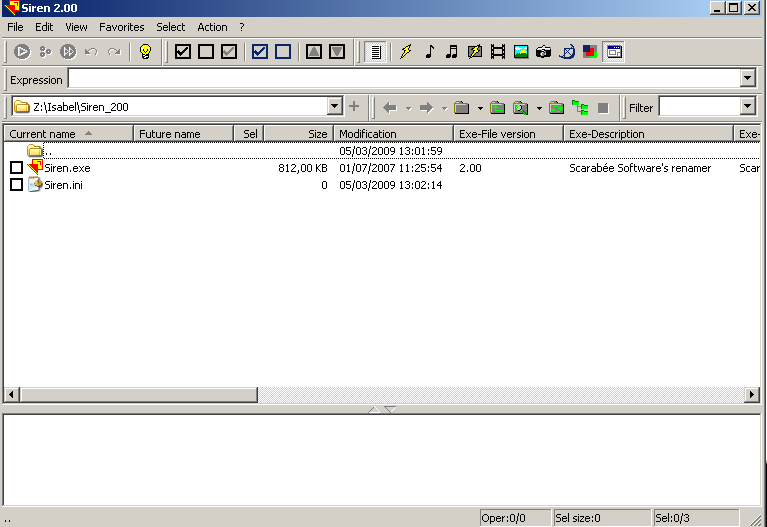Tick the checkbox next to Siren.ini
Screen dimensions: 767x527
pyautogui.click(x=17, y=185)
